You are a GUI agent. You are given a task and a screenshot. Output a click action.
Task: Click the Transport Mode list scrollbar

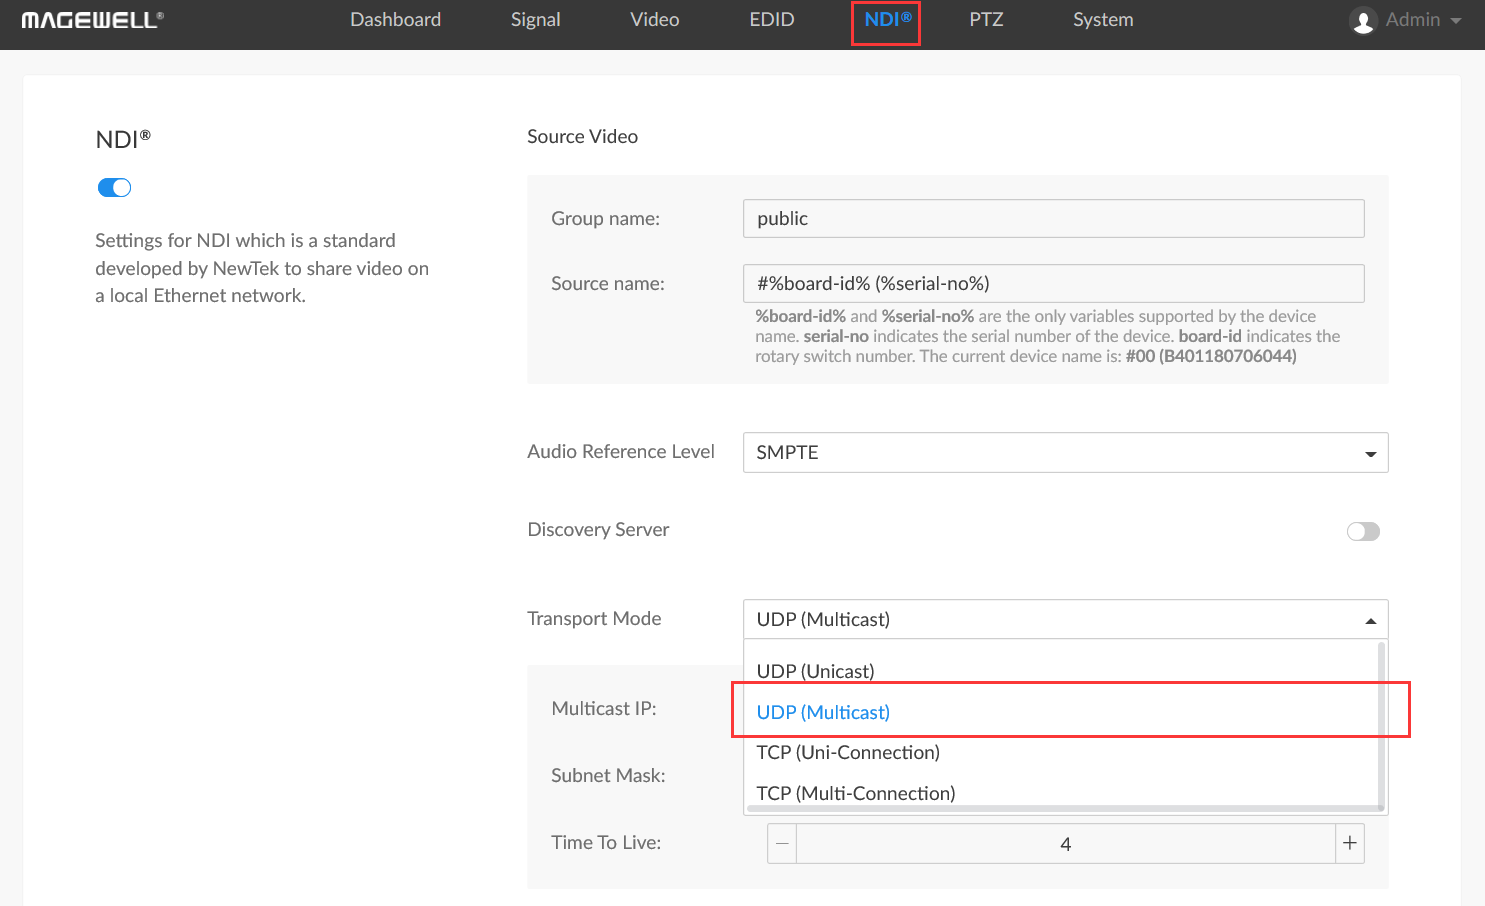[x=1381, y=725]
